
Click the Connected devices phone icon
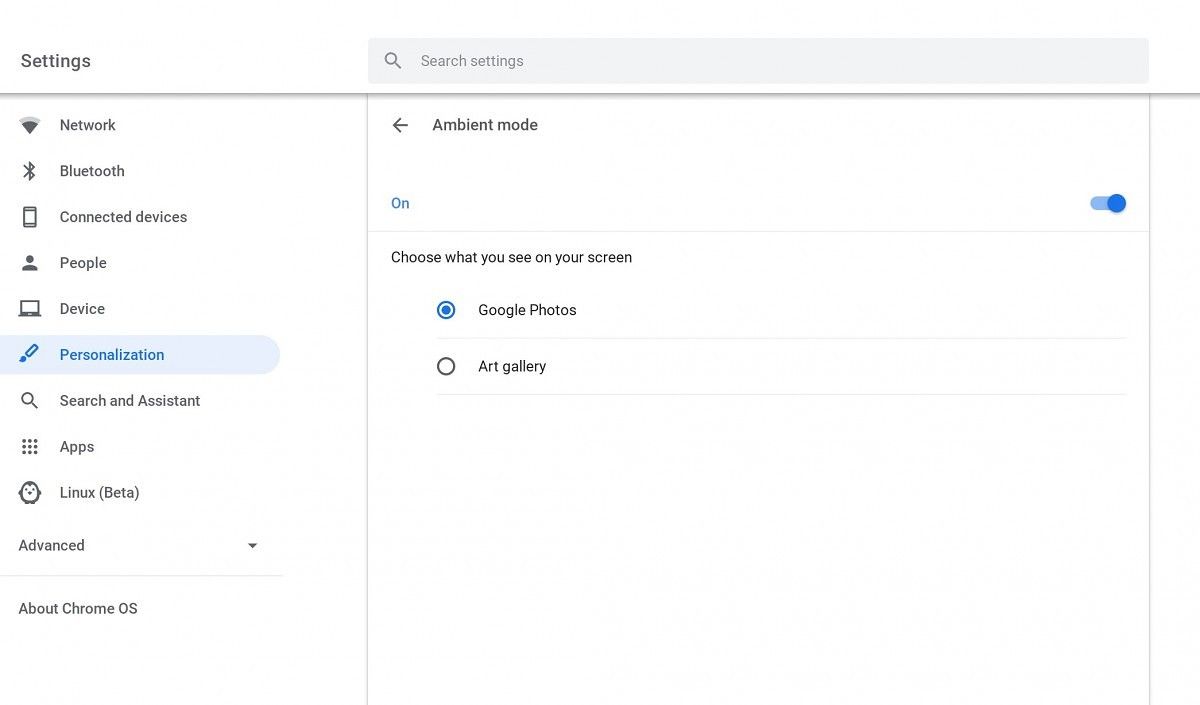coord(29,216)
